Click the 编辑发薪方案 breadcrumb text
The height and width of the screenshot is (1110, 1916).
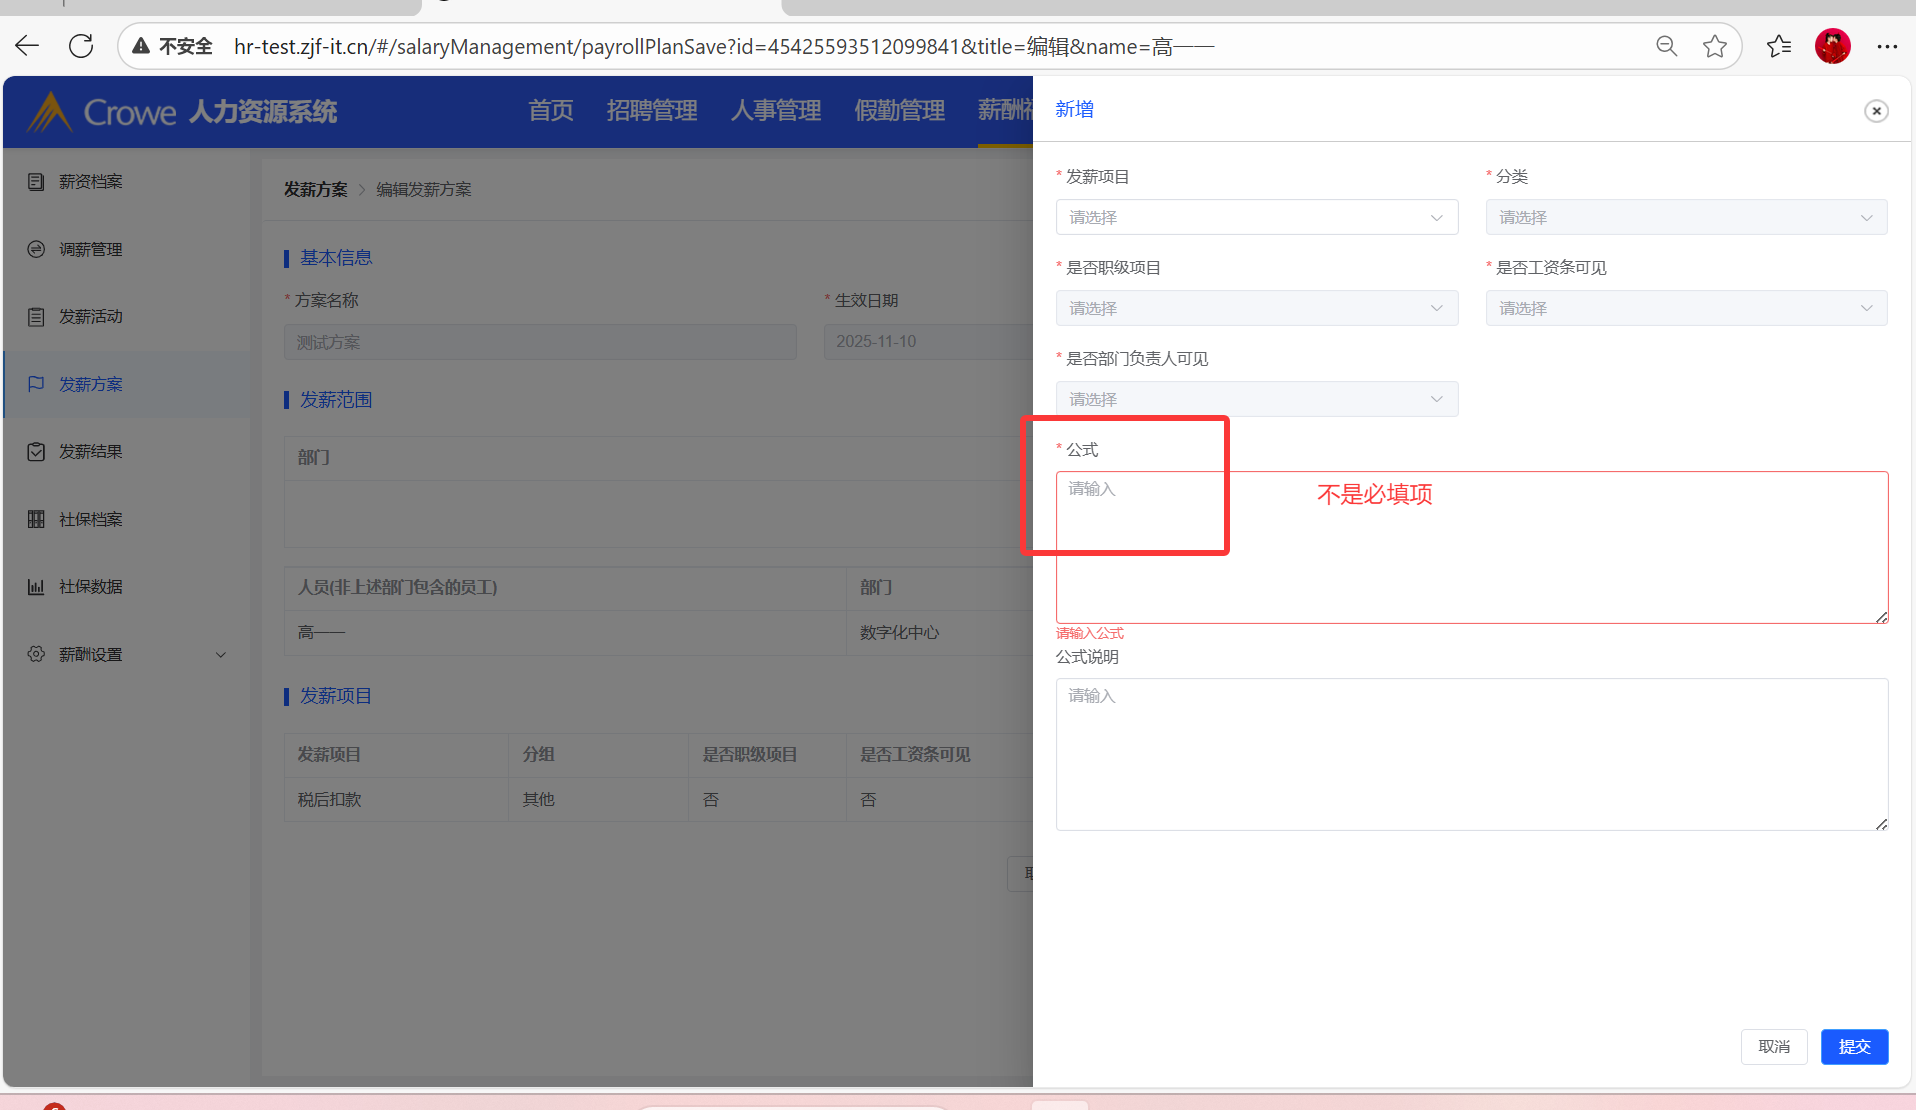pyautogui.click(x=424, y=189)
